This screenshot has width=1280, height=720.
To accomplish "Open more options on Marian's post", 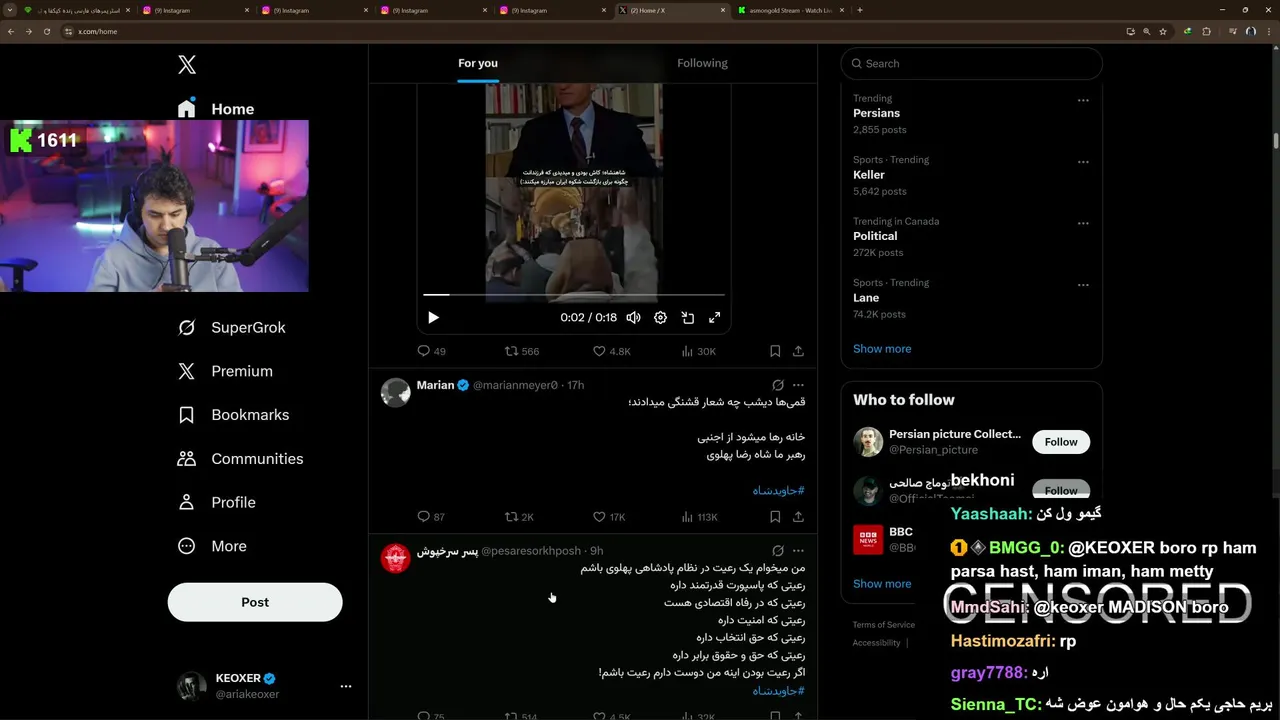I will 798,385.
